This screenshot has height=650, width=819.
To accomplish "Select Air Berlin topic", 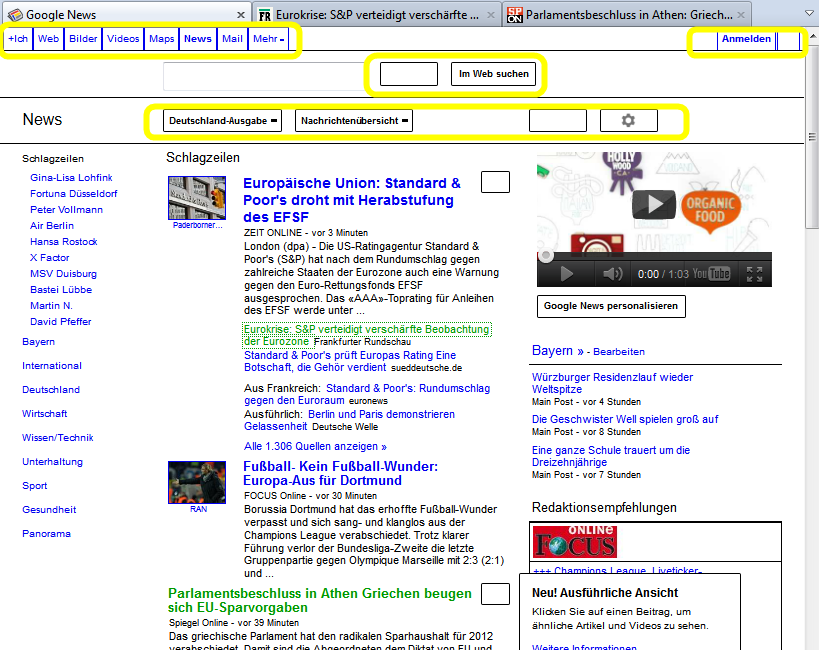I will [x=52, y=226].
